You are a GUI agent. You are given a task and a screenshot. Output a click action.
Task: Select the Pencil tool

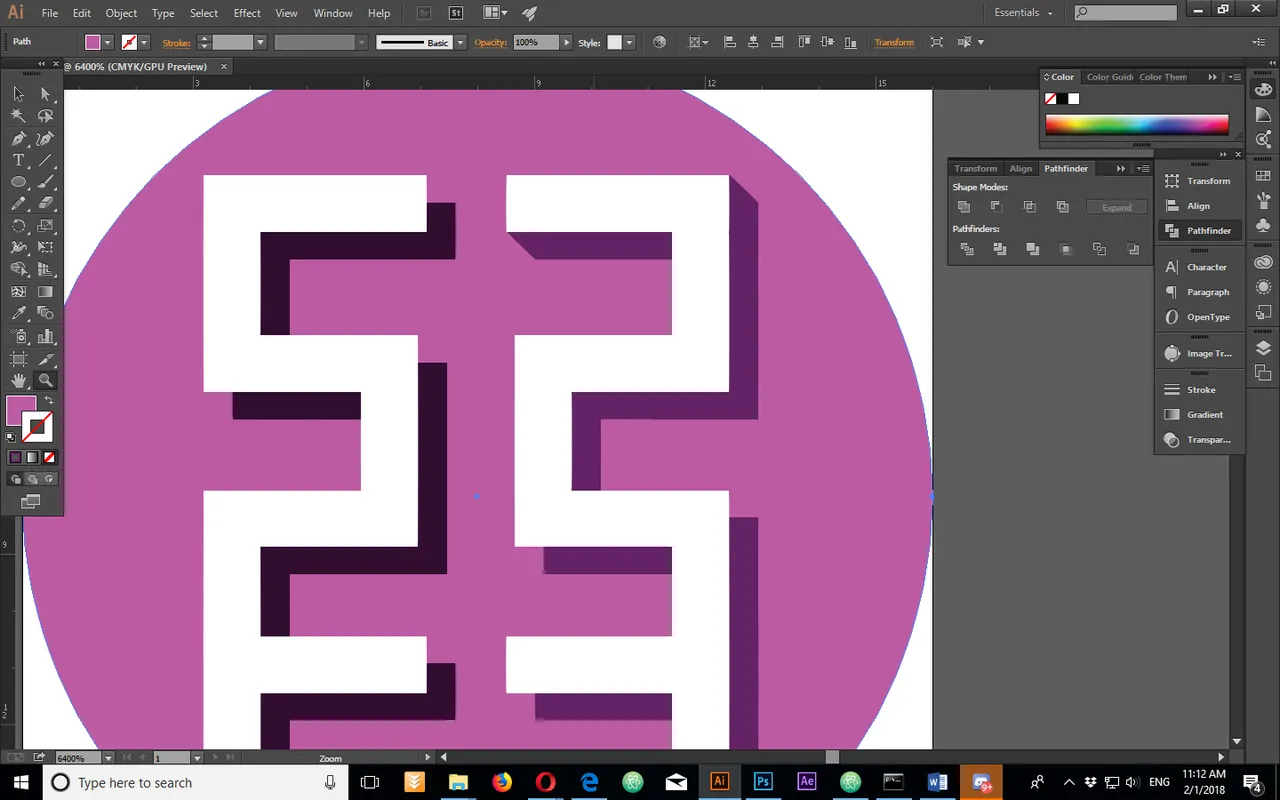tap(18, 204)
